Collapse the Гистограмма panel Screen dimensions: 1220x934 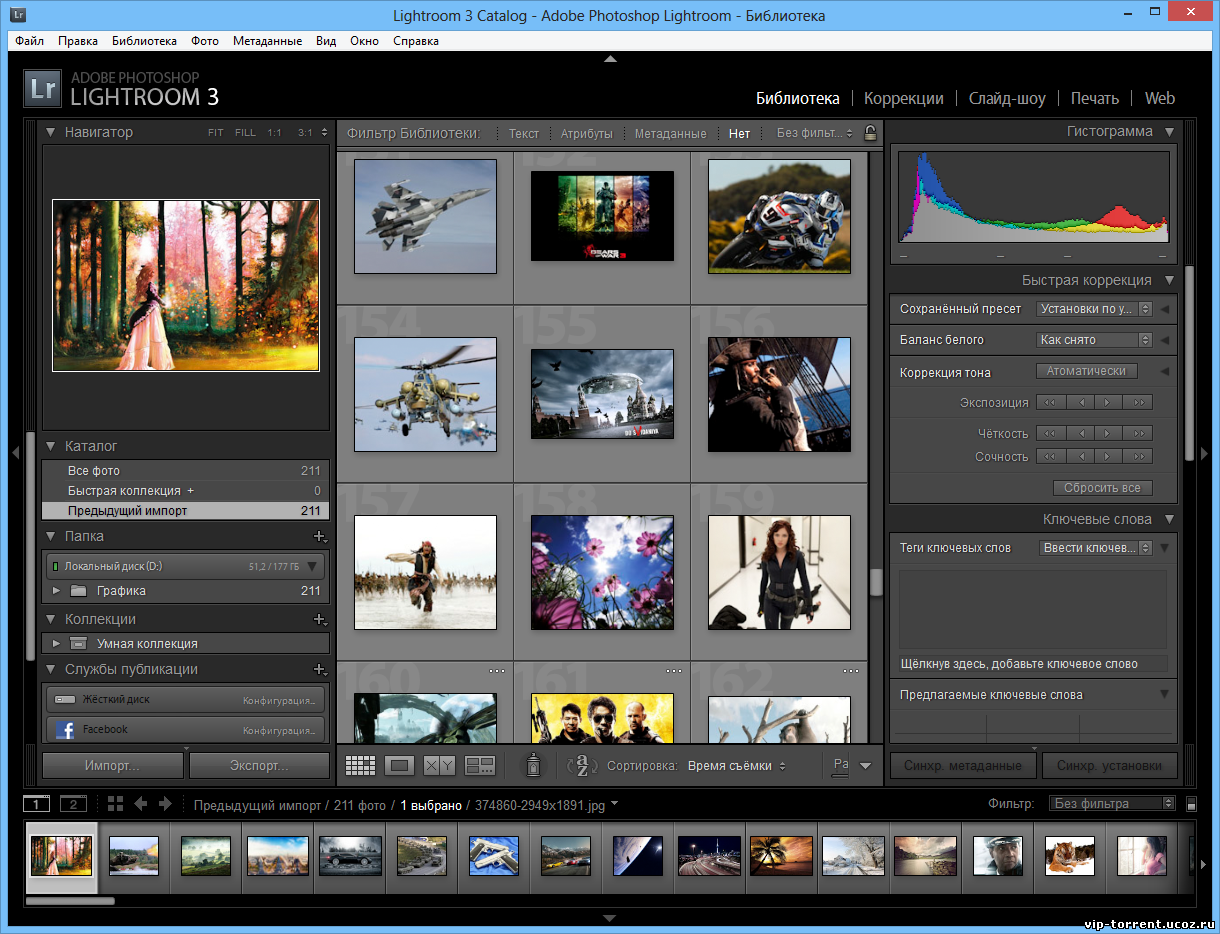[1169, 131]
